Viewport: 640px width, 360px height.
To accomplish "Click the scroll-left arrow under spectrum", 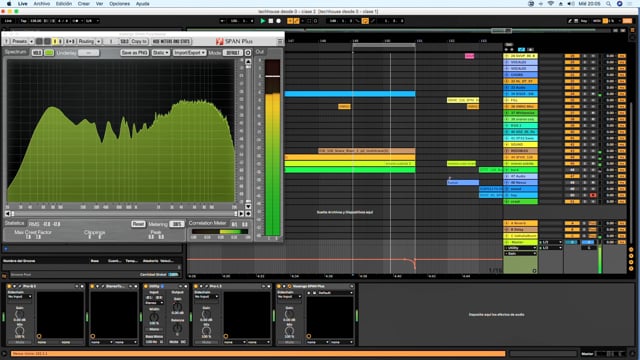I will [x=7, y=213].
